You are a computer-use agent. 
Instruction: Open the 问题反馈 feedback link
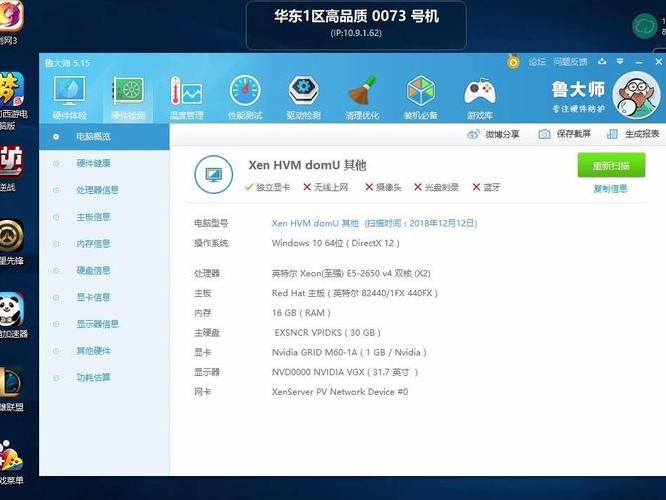pos(570,62)
